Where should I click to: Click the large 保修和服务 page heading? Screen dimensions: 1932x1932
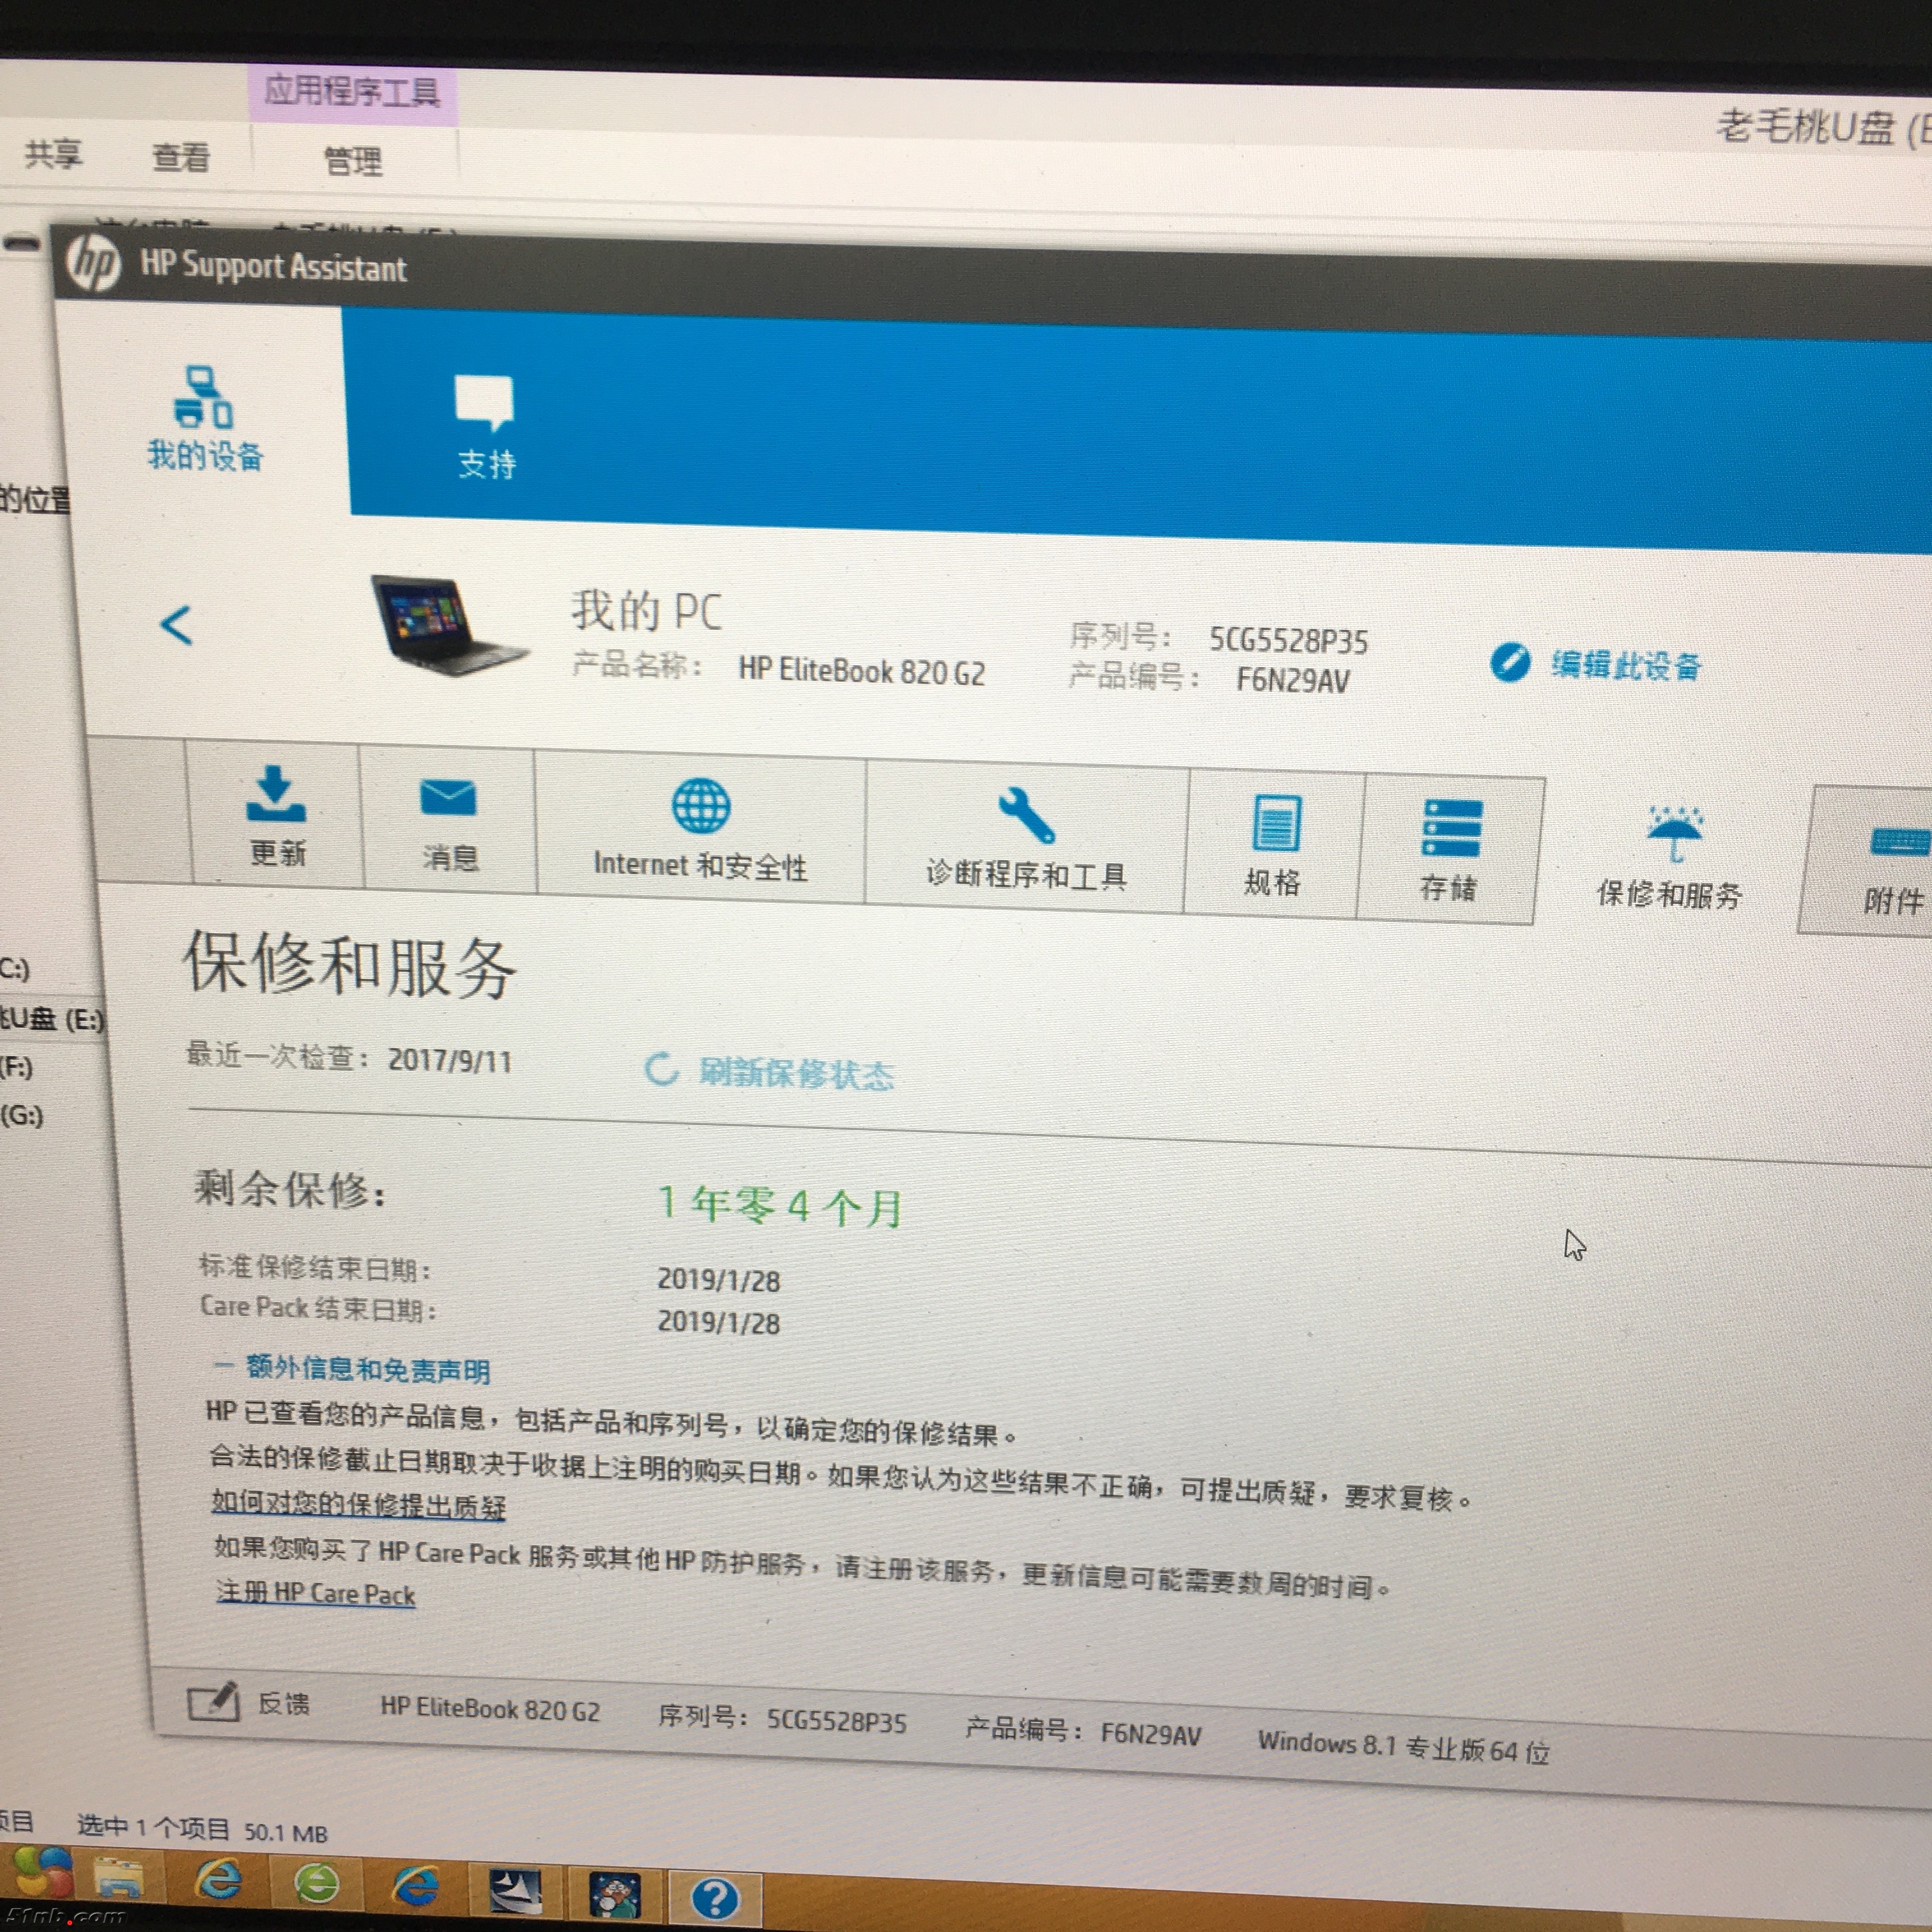(x=349, y=965)
